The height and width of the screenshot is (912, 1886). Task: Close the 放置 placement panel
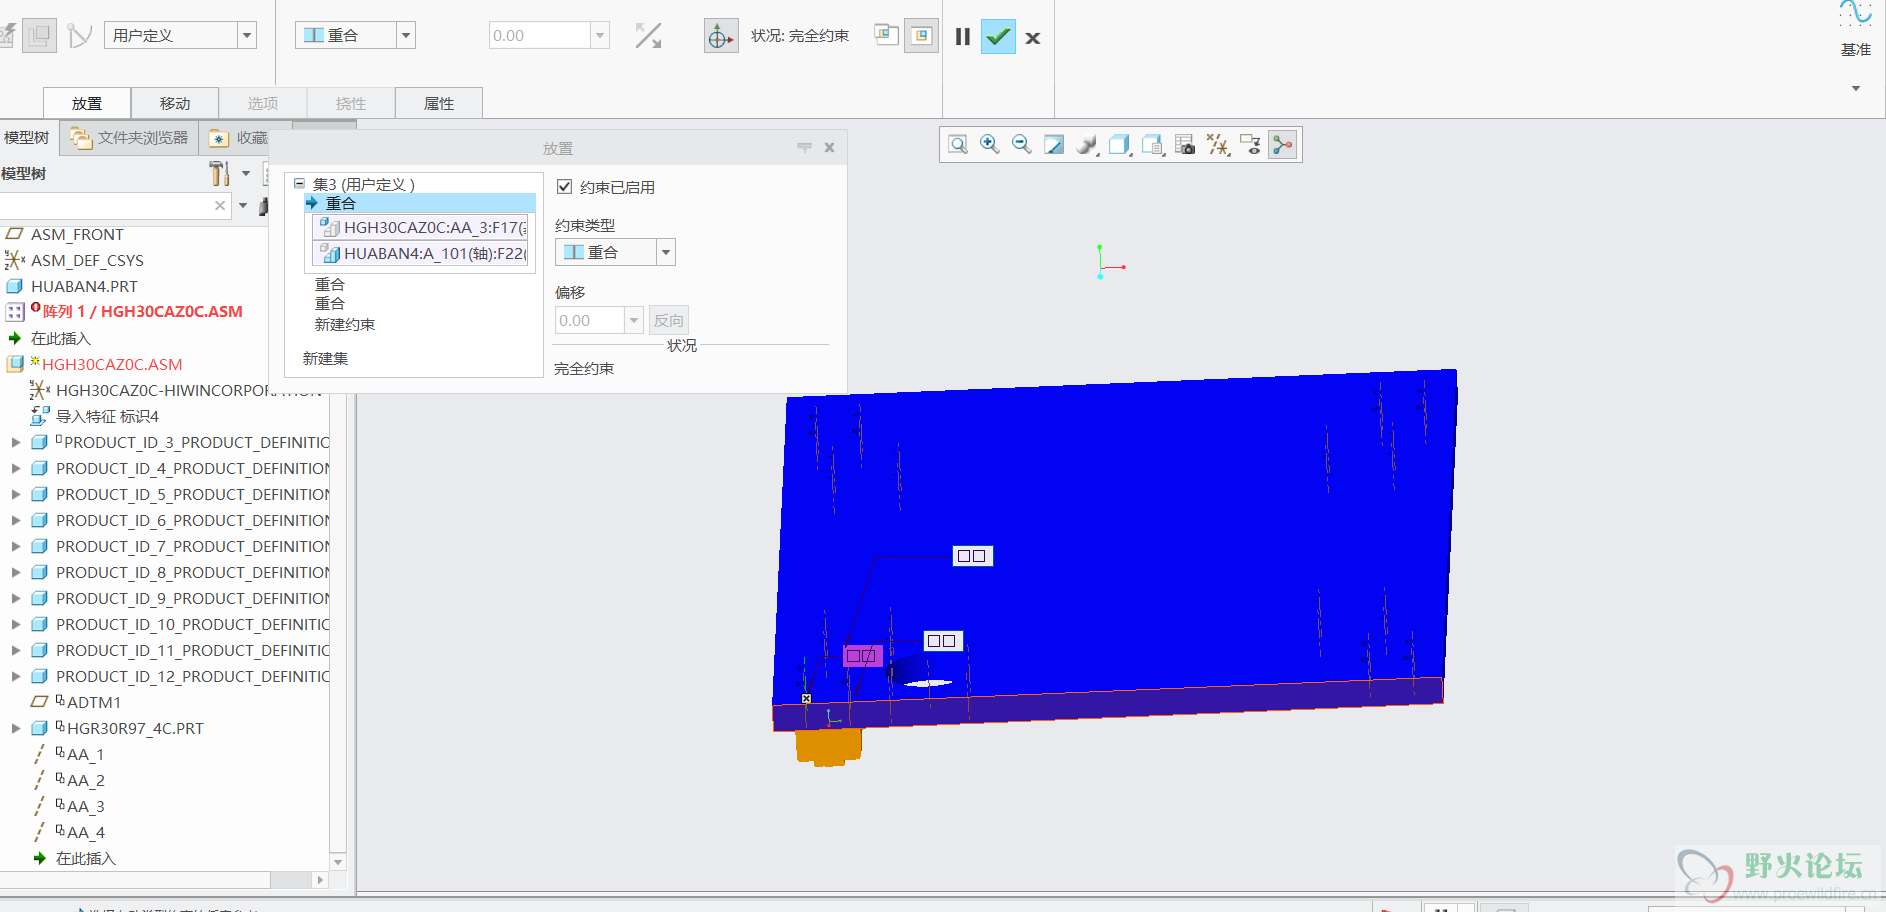pyautogui.click(x=829, y=147)
